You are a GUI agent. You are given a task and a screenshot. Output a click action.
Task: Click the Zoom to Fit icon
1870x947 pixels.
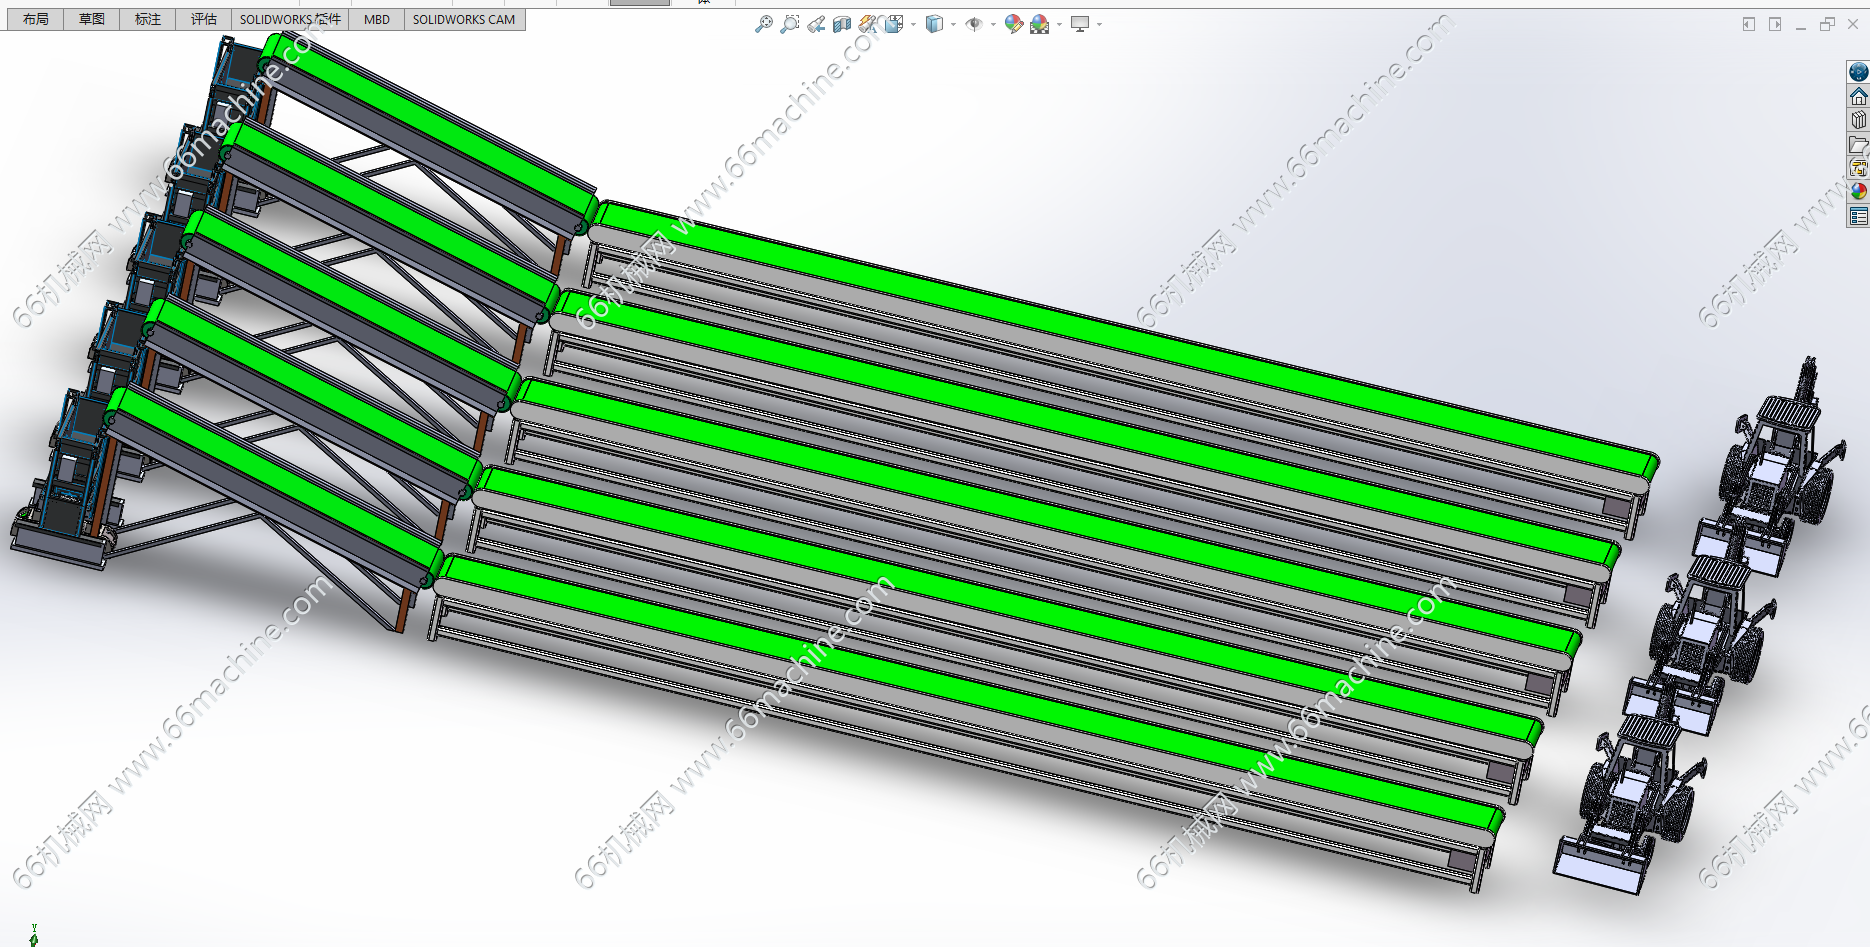pyautogui.click(x=763, y=24)
